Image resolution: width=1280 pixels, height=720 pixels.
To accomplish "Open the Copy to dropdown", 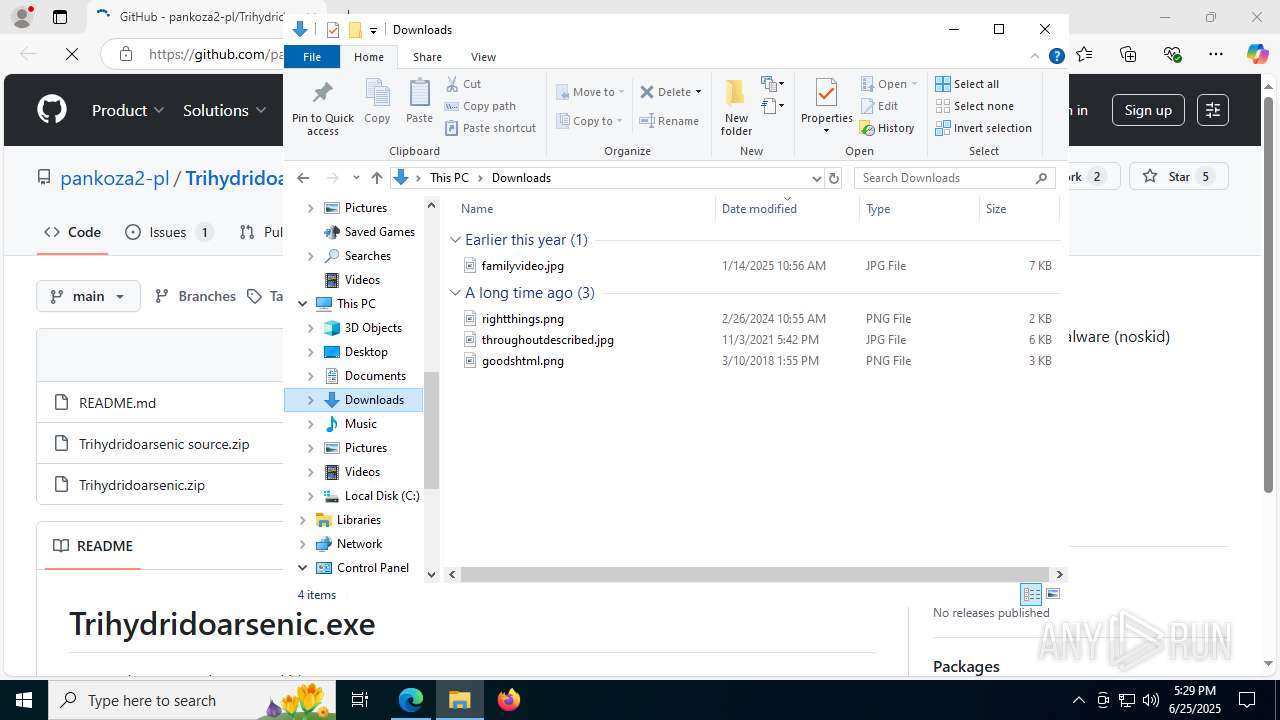I will [590, 121].
